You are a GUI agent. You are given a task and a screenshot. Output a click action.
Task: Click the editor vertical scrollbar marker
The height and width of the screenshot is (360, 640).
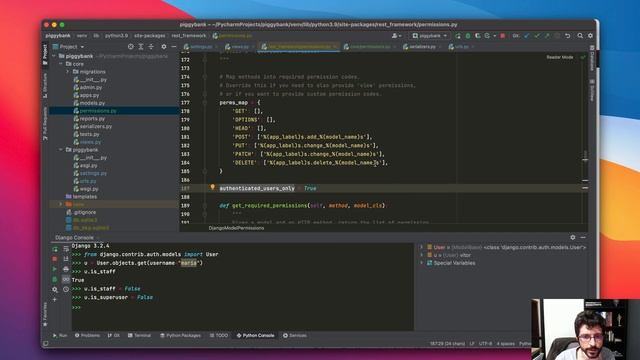tap(585, 160)
